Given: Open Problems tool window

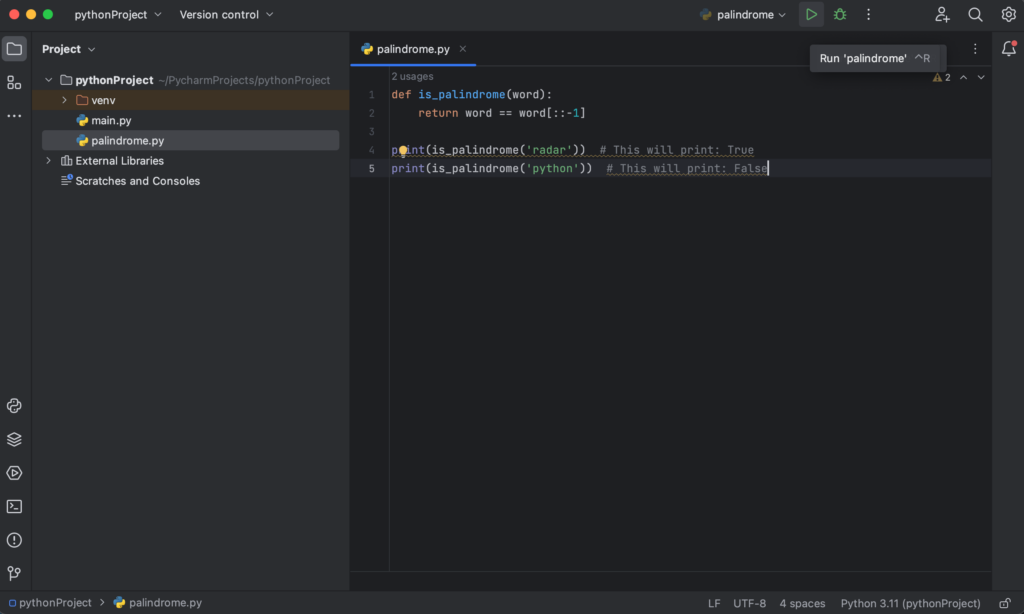Looking at the screenshot, I should [x=14, y=540].
